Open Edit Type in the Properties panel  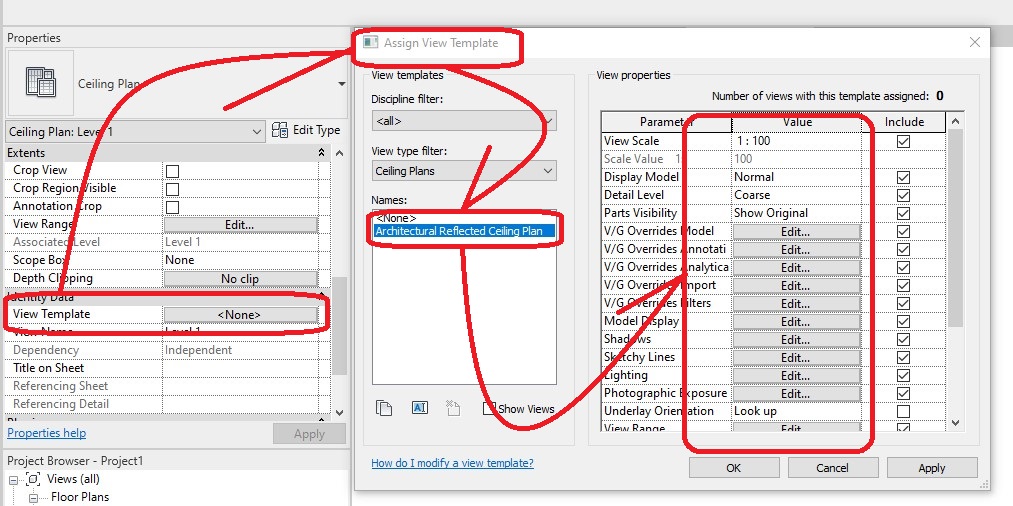(306, 130)
